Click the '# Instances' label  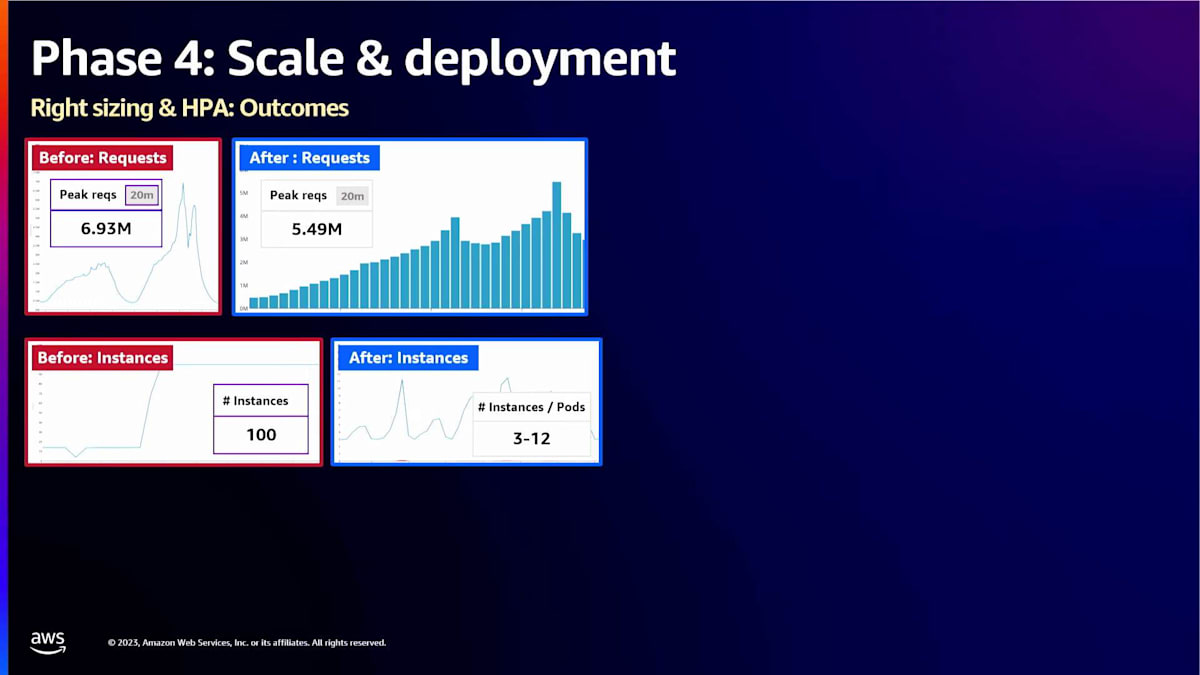coord(255,401)
